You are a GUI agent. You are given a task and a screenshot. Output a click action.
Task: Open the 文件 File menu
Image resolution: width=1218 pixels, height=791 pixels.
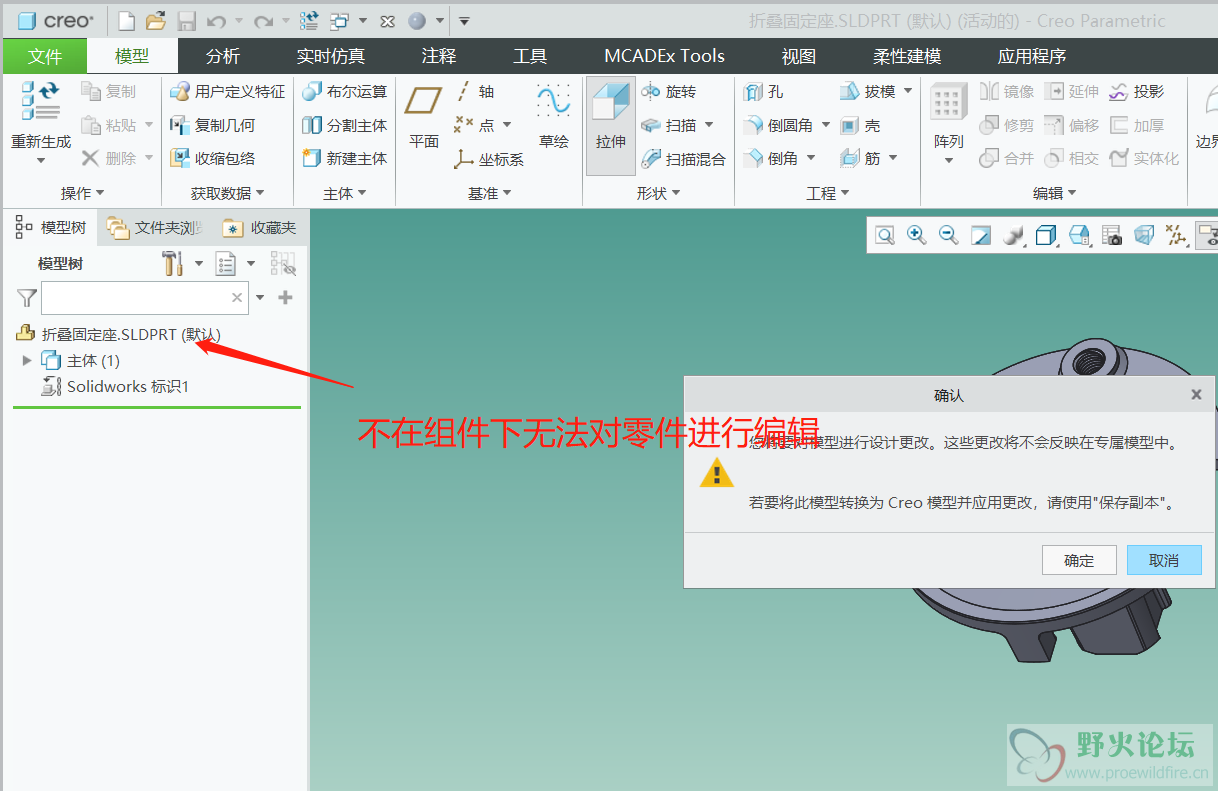(45, 56)
